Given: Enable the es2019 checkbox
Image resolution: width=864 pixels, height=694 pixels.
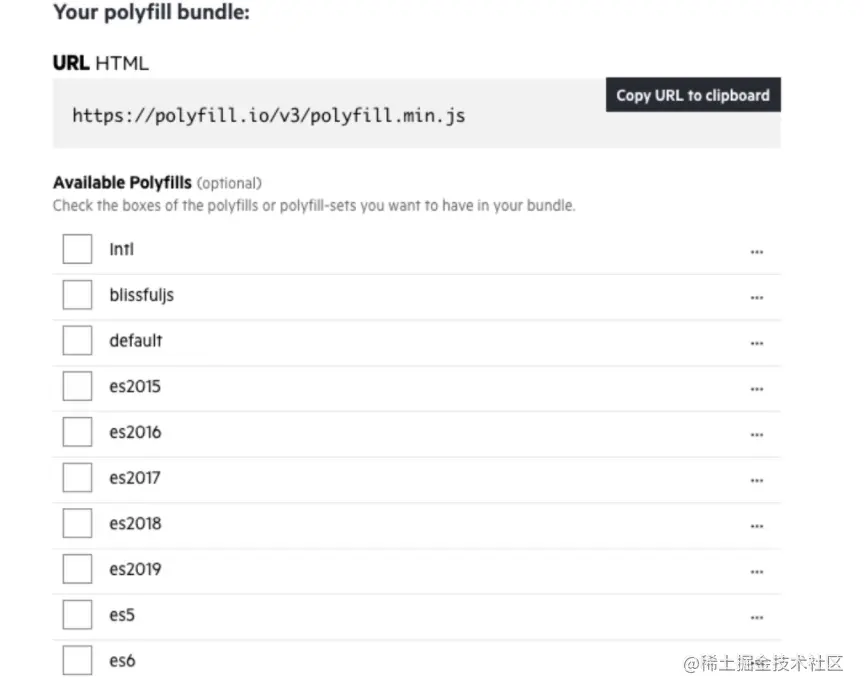Looking at the screenshot, I should coord(77,569).
